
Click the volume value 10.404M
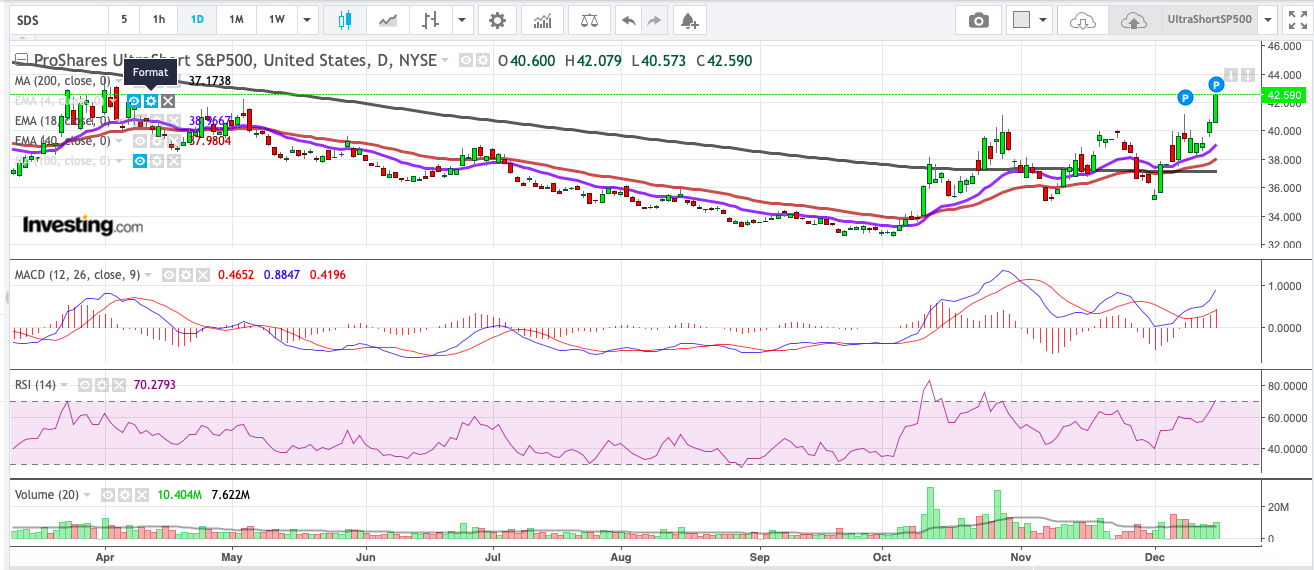180,495
